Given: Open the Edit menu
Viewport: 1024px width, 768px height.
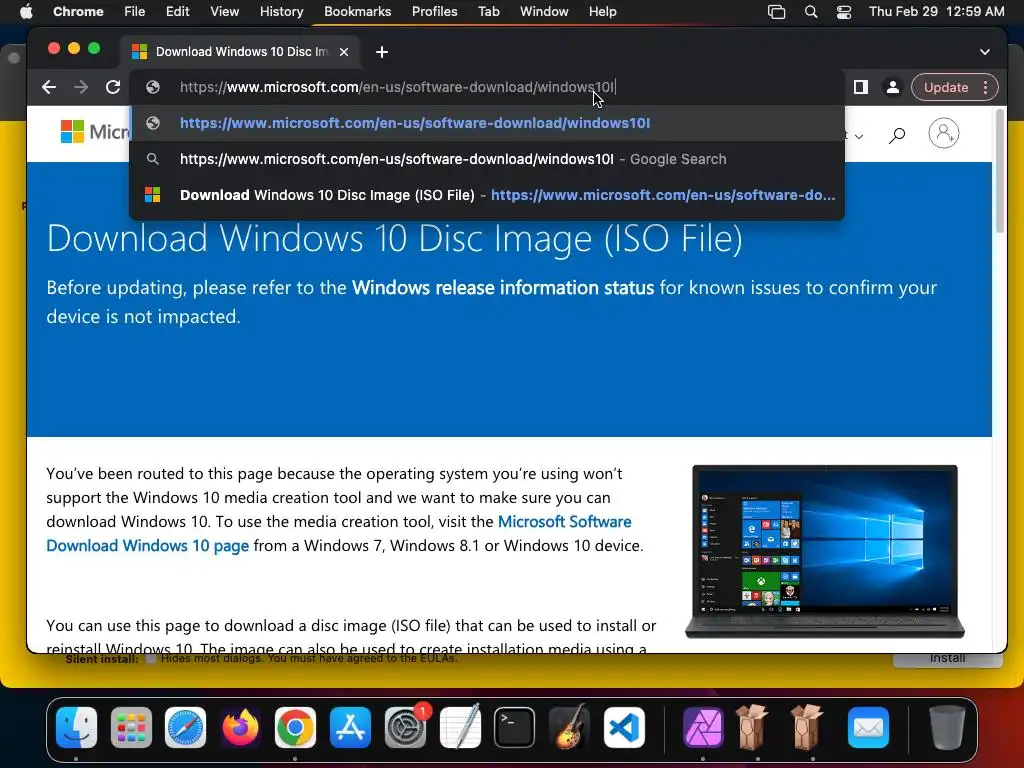Looking at the screenshot, I should pyautogui.click(x=177, y=11).
